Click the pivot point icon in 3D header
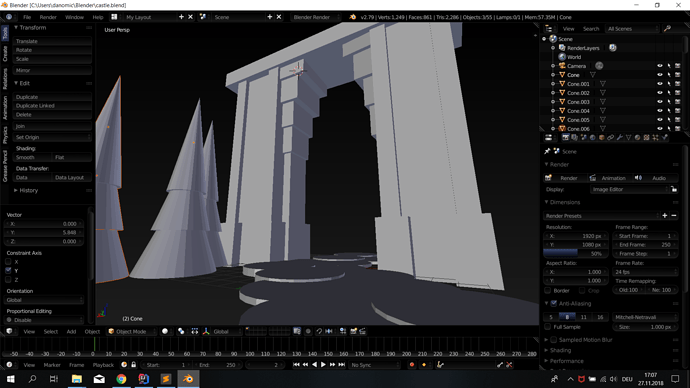Image resolution: width=690 pixels, height=388 pixels. click(181, 331)
